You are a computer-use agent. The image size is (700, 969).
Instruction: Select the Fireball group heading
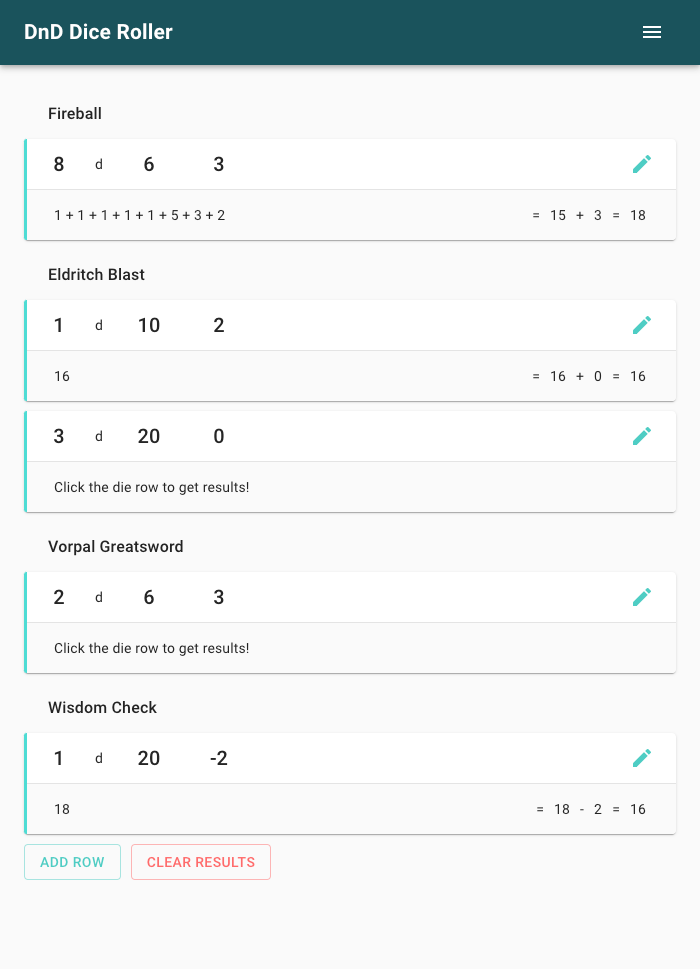pos(75,114)
